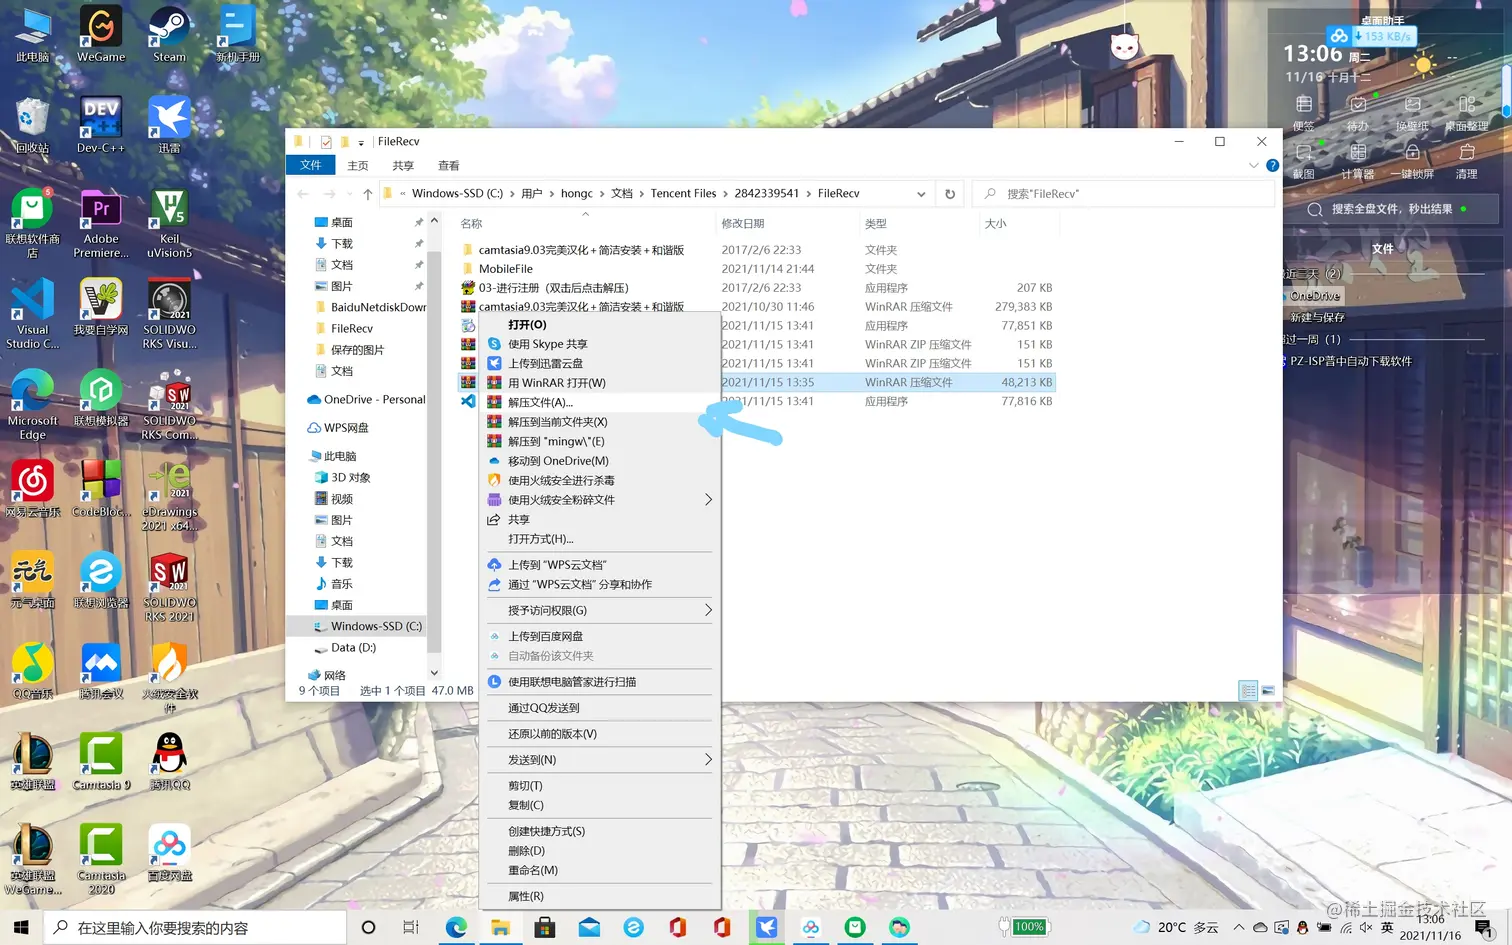This screenshot has height=945, width=1512.
Task: Show hidden system tray icons
Action: 1239,927
